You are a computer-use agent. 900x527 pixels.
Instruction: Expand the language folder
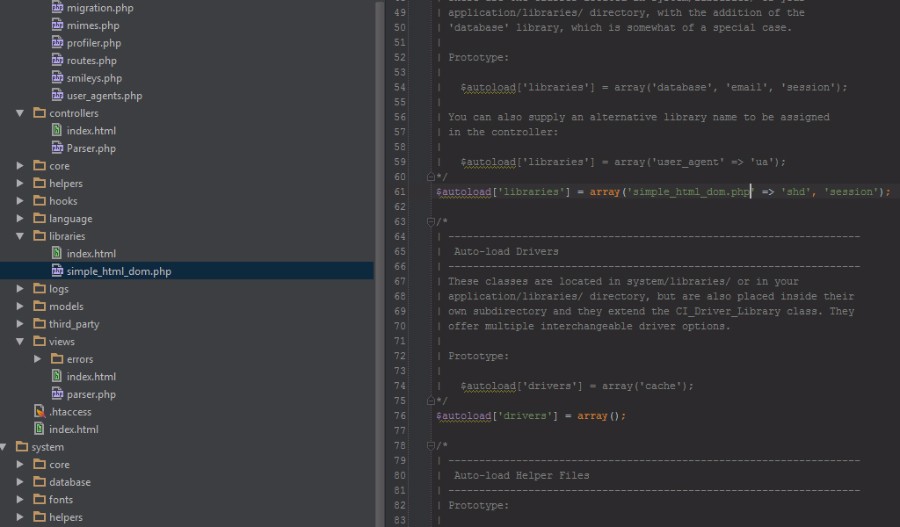point(20,218)
